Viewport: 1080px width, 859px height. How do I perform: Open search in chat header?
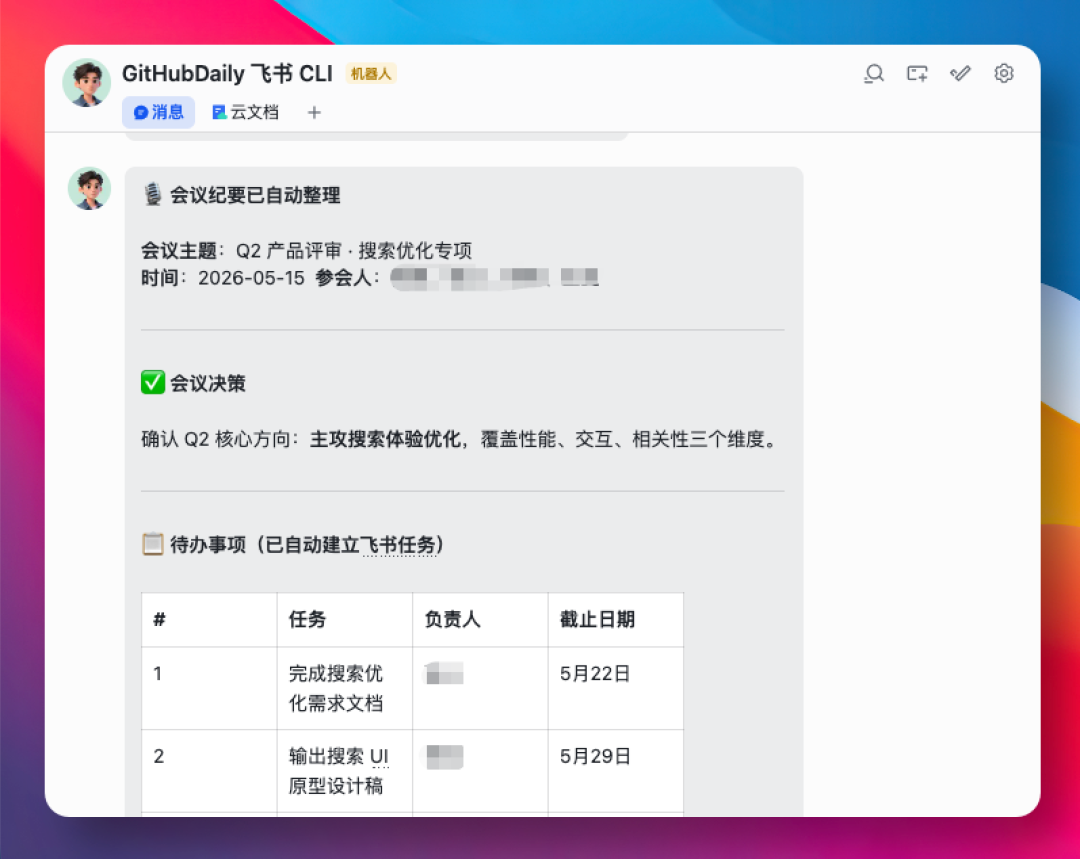coord(874,74)
